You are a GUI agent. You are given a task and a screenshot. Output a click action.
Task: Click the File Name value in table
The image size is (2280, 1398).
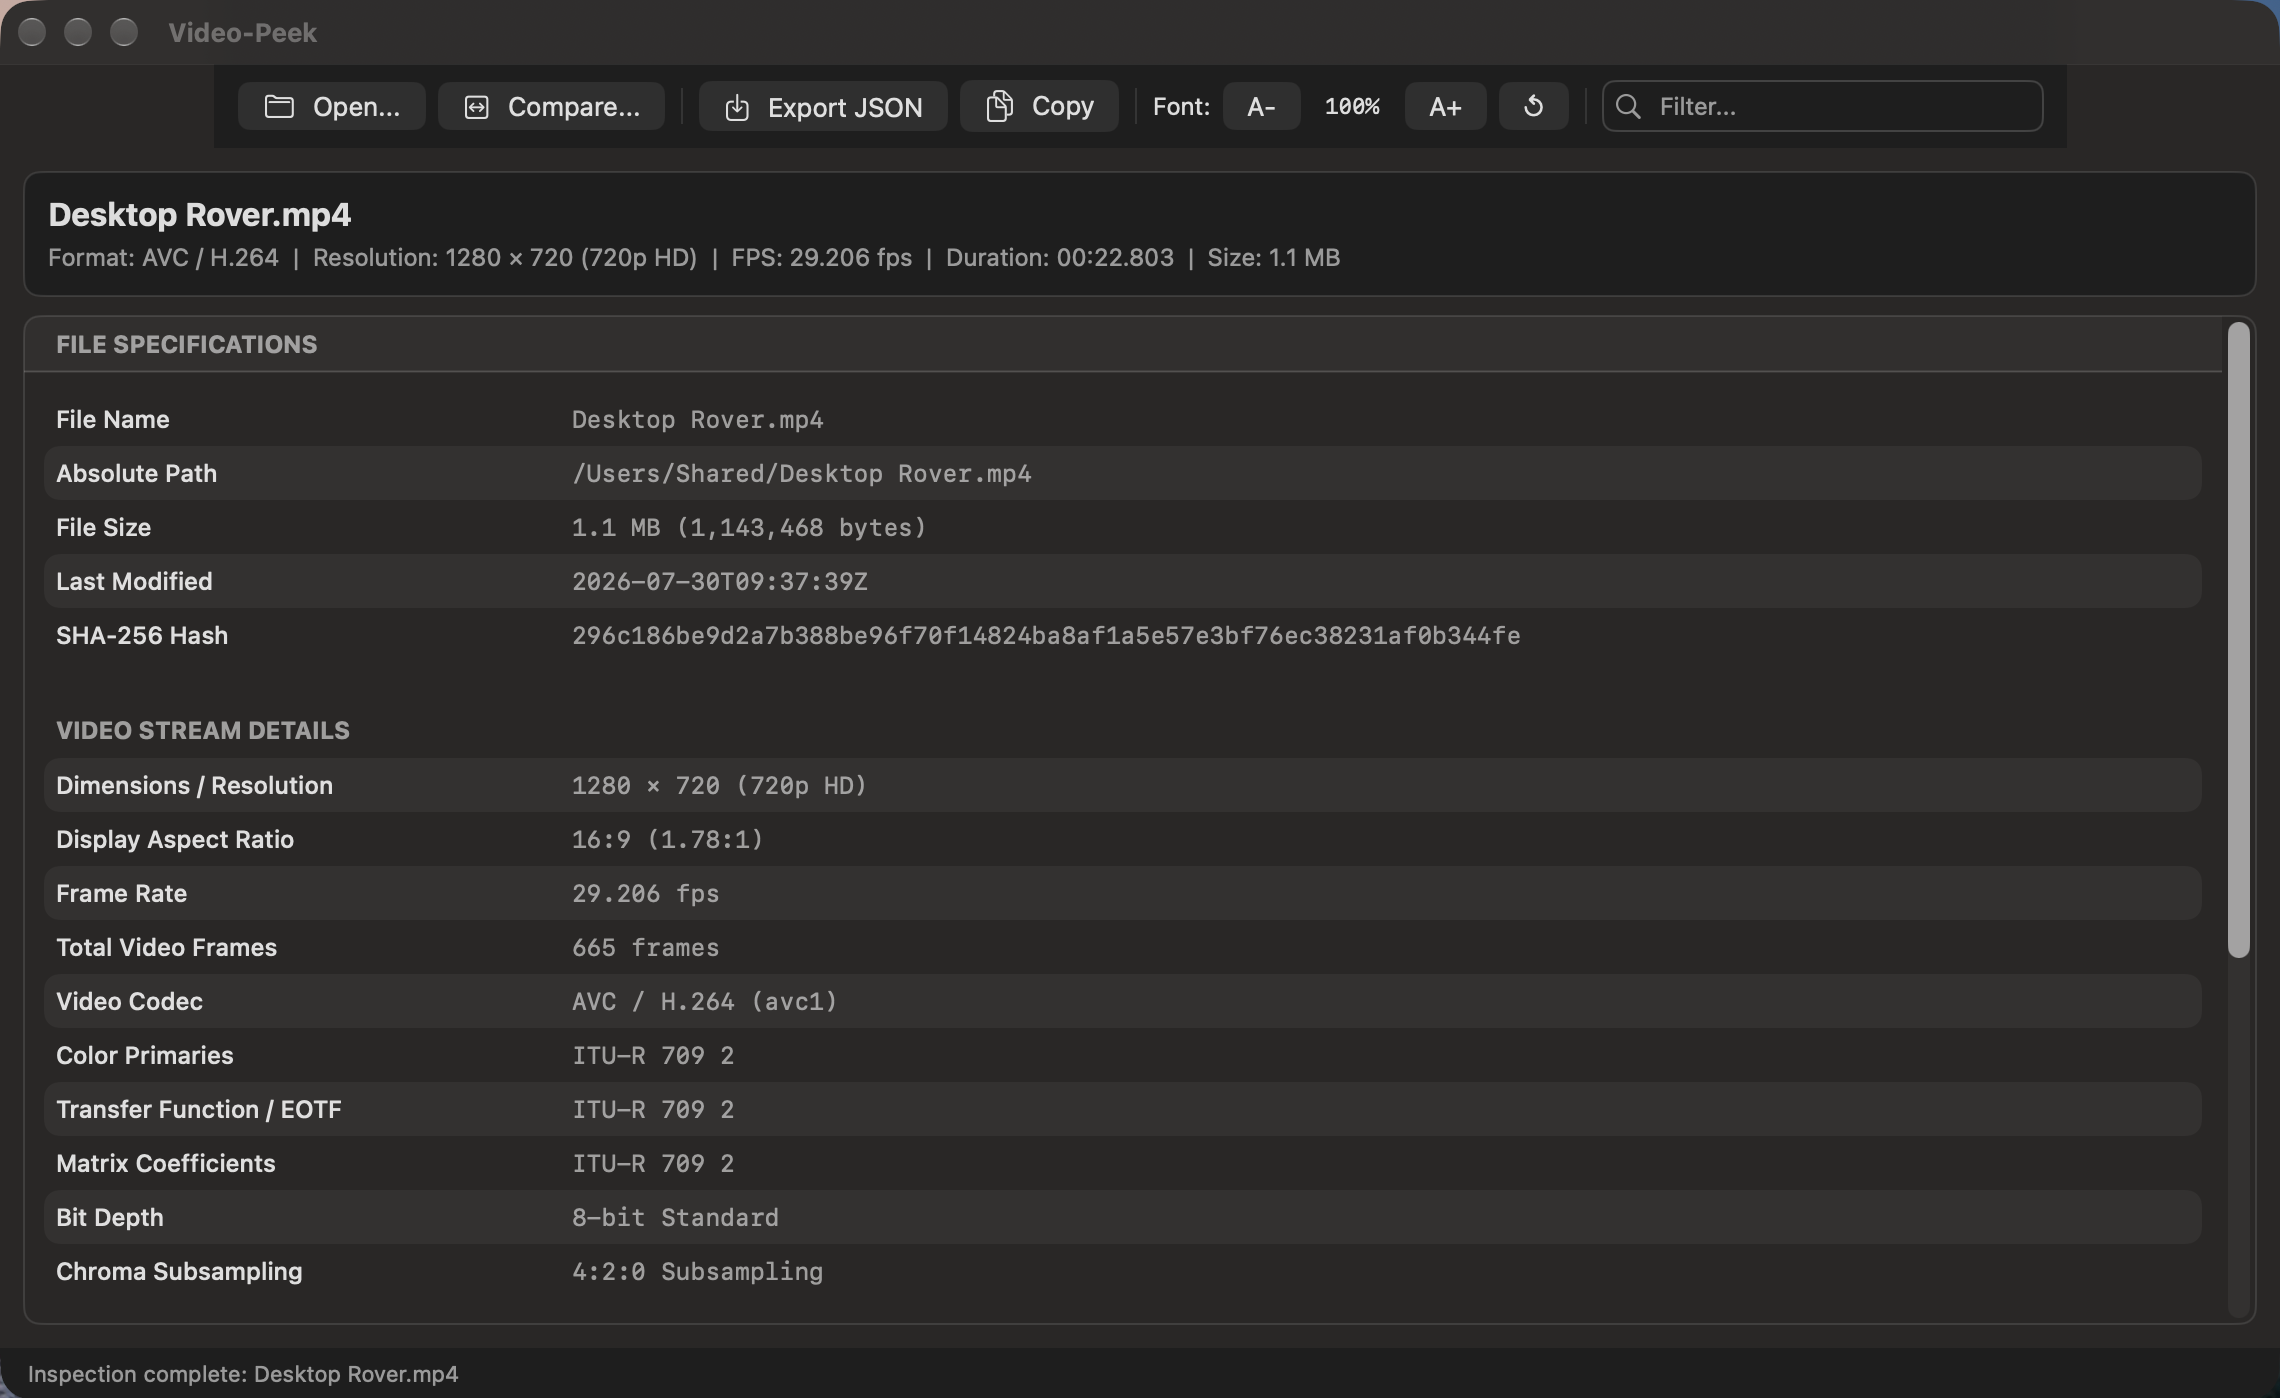(x=697, y=420)
